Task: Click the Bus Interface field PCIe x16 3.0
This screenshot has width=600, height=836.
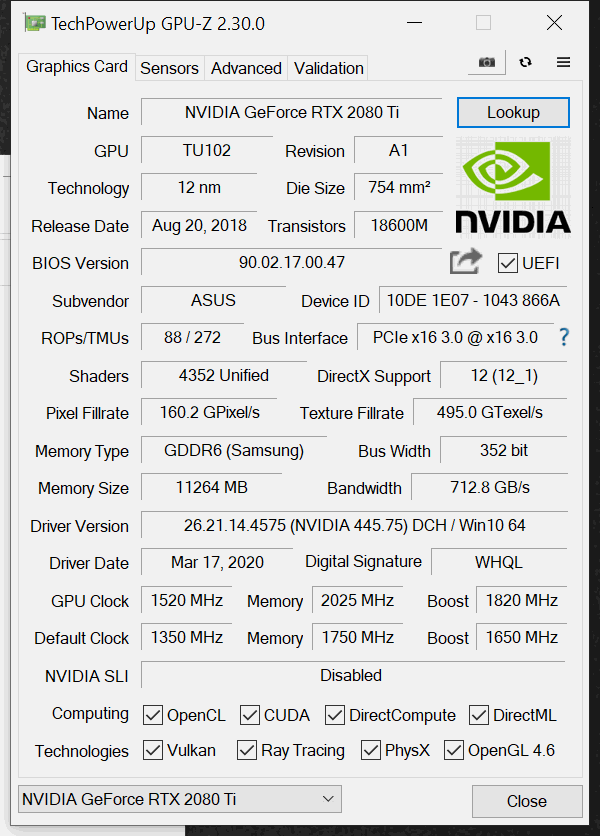Action: (455, 337)
